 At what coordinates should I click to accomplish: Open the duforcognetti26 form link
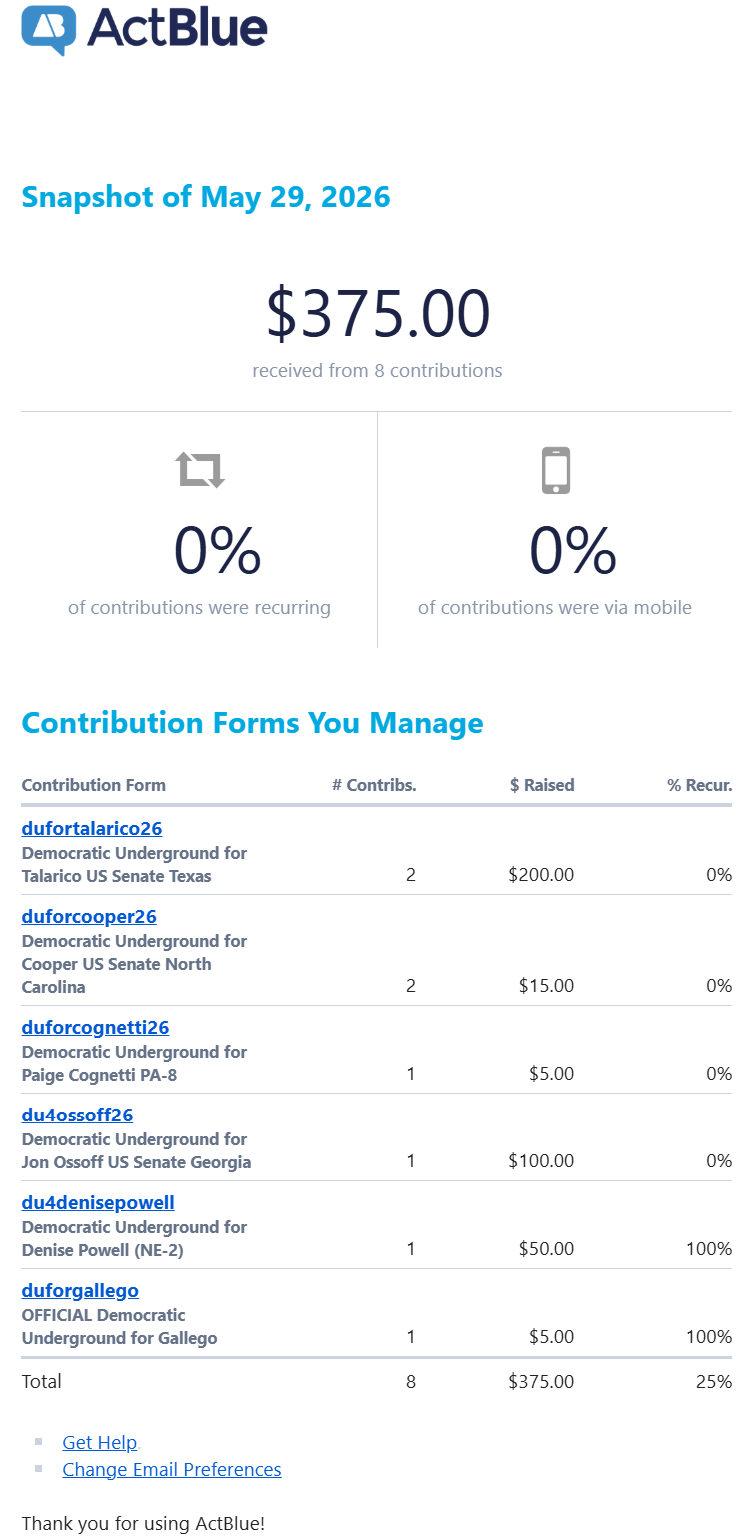coord(95,1028)
